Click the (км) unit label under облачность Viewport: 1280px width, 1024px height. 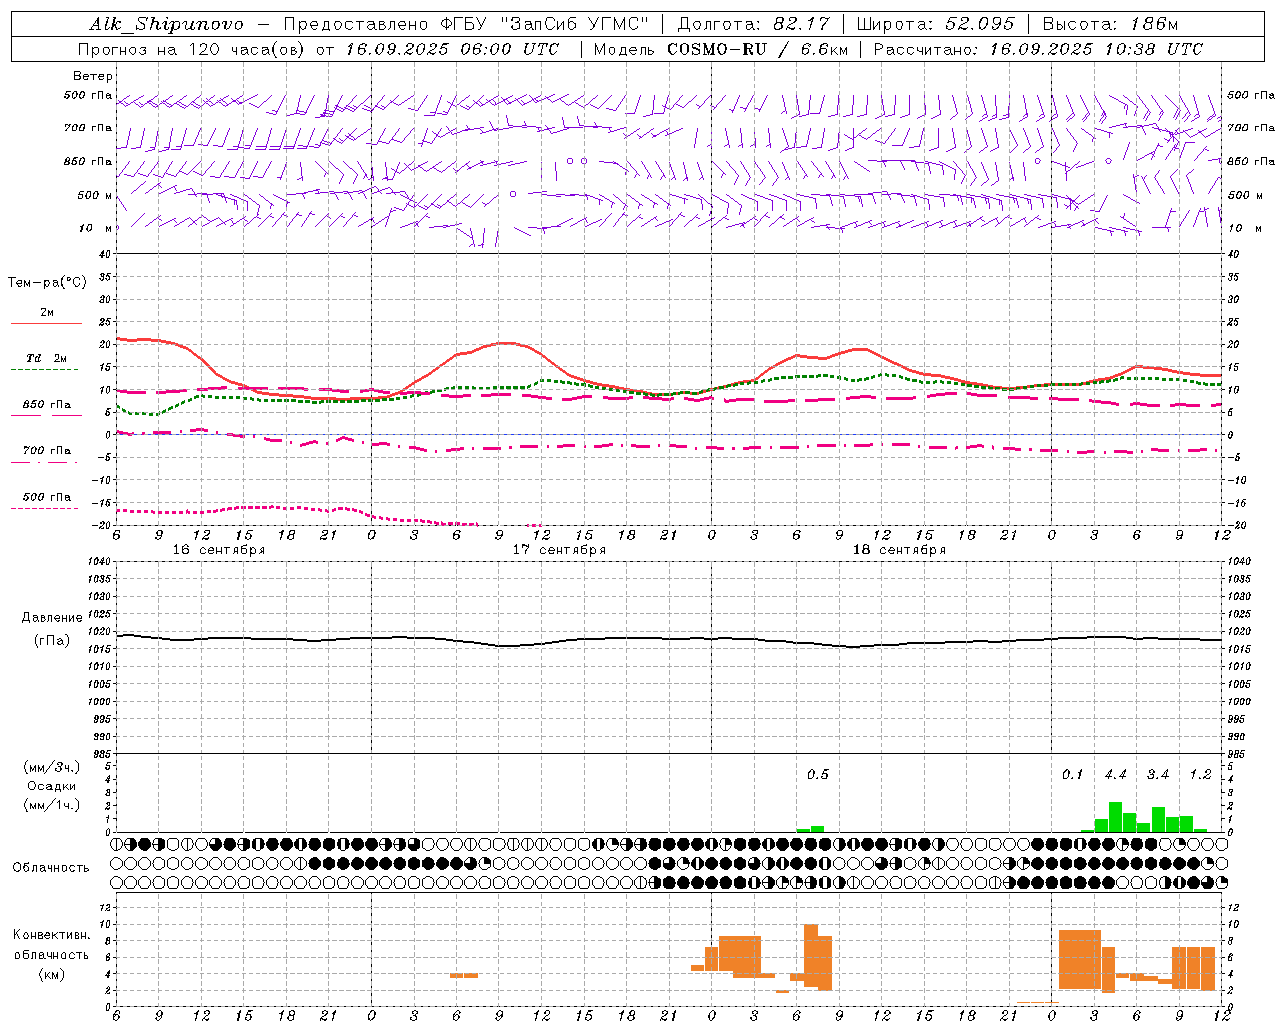point(52,974)
